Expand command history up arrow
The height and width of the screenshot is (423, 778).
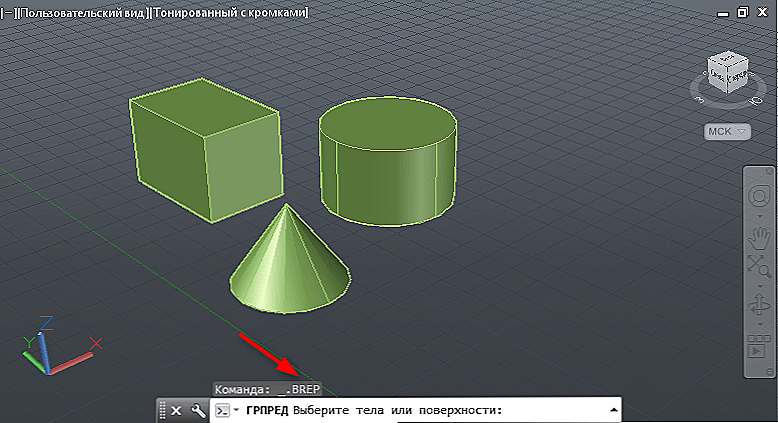click(614, 410)
